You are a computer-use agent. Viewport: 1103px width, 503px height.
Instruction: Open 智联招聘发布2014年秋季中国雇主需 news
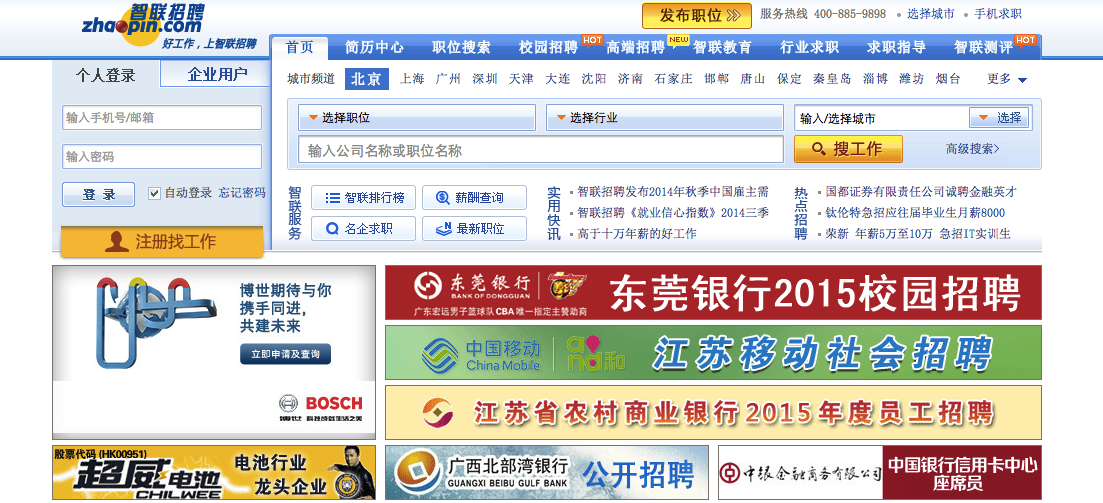673,191
